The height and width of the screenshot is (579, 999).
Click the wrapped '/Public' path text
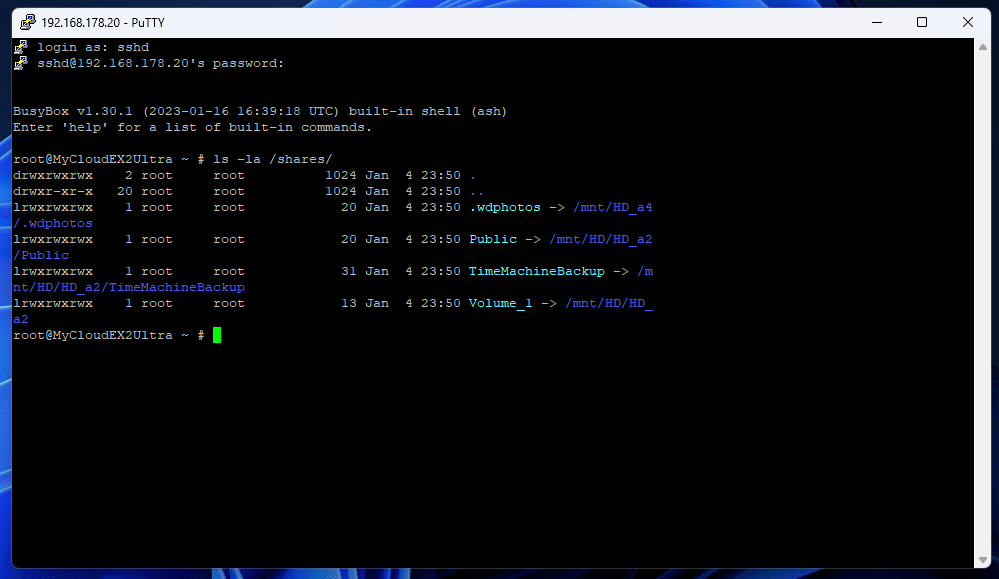point(41,255)
